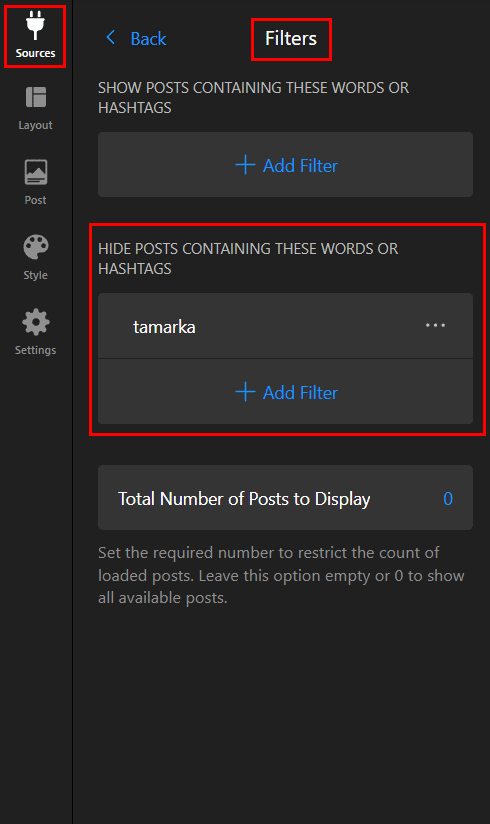
Task: Go back via the Back link
Action: pos(148,38)
